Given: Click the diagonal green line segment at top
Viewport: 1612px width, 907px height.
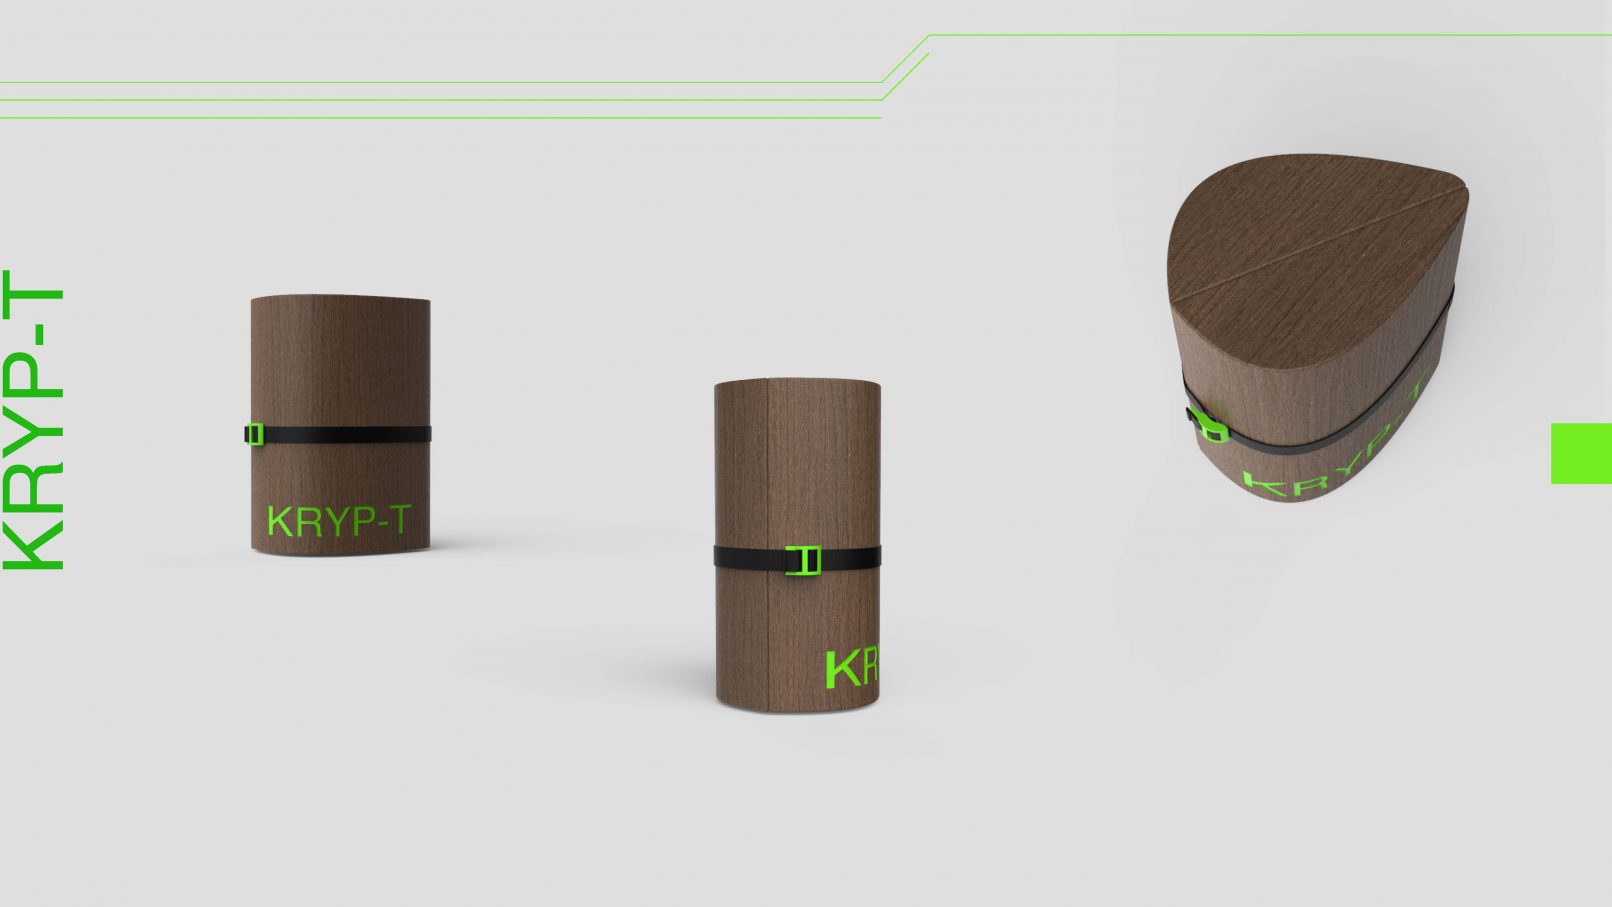Looking at the screenshot, I should 905,59.
